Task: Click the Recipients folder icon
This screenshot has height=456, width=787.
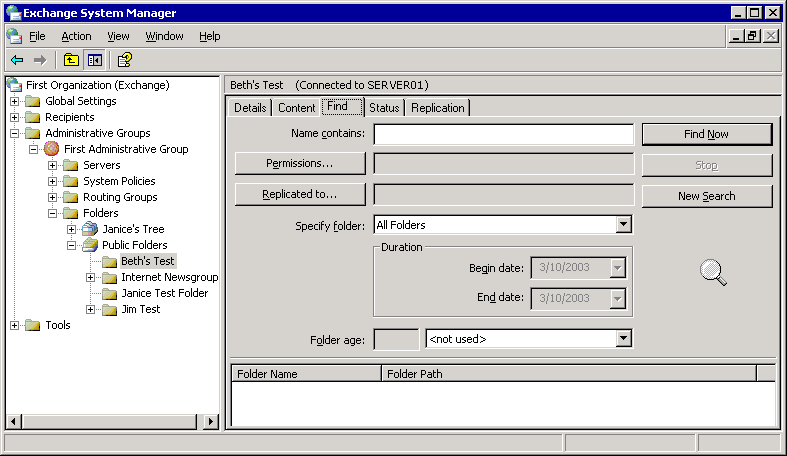Action: click(x=33, y=117)
